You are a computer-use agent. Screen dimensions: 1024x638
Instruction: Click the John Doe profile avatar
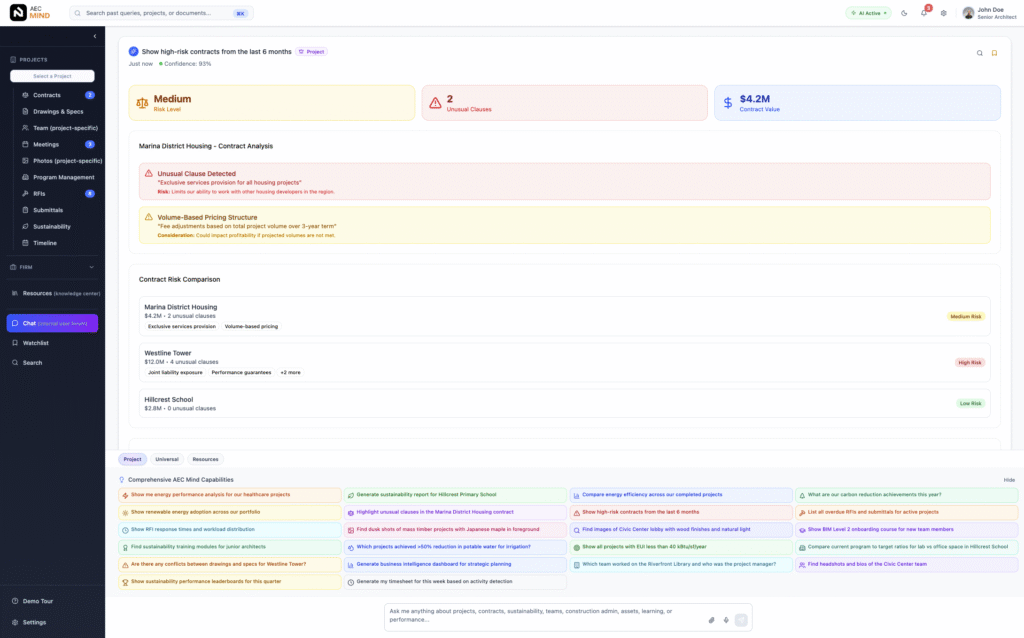[966, 13]
